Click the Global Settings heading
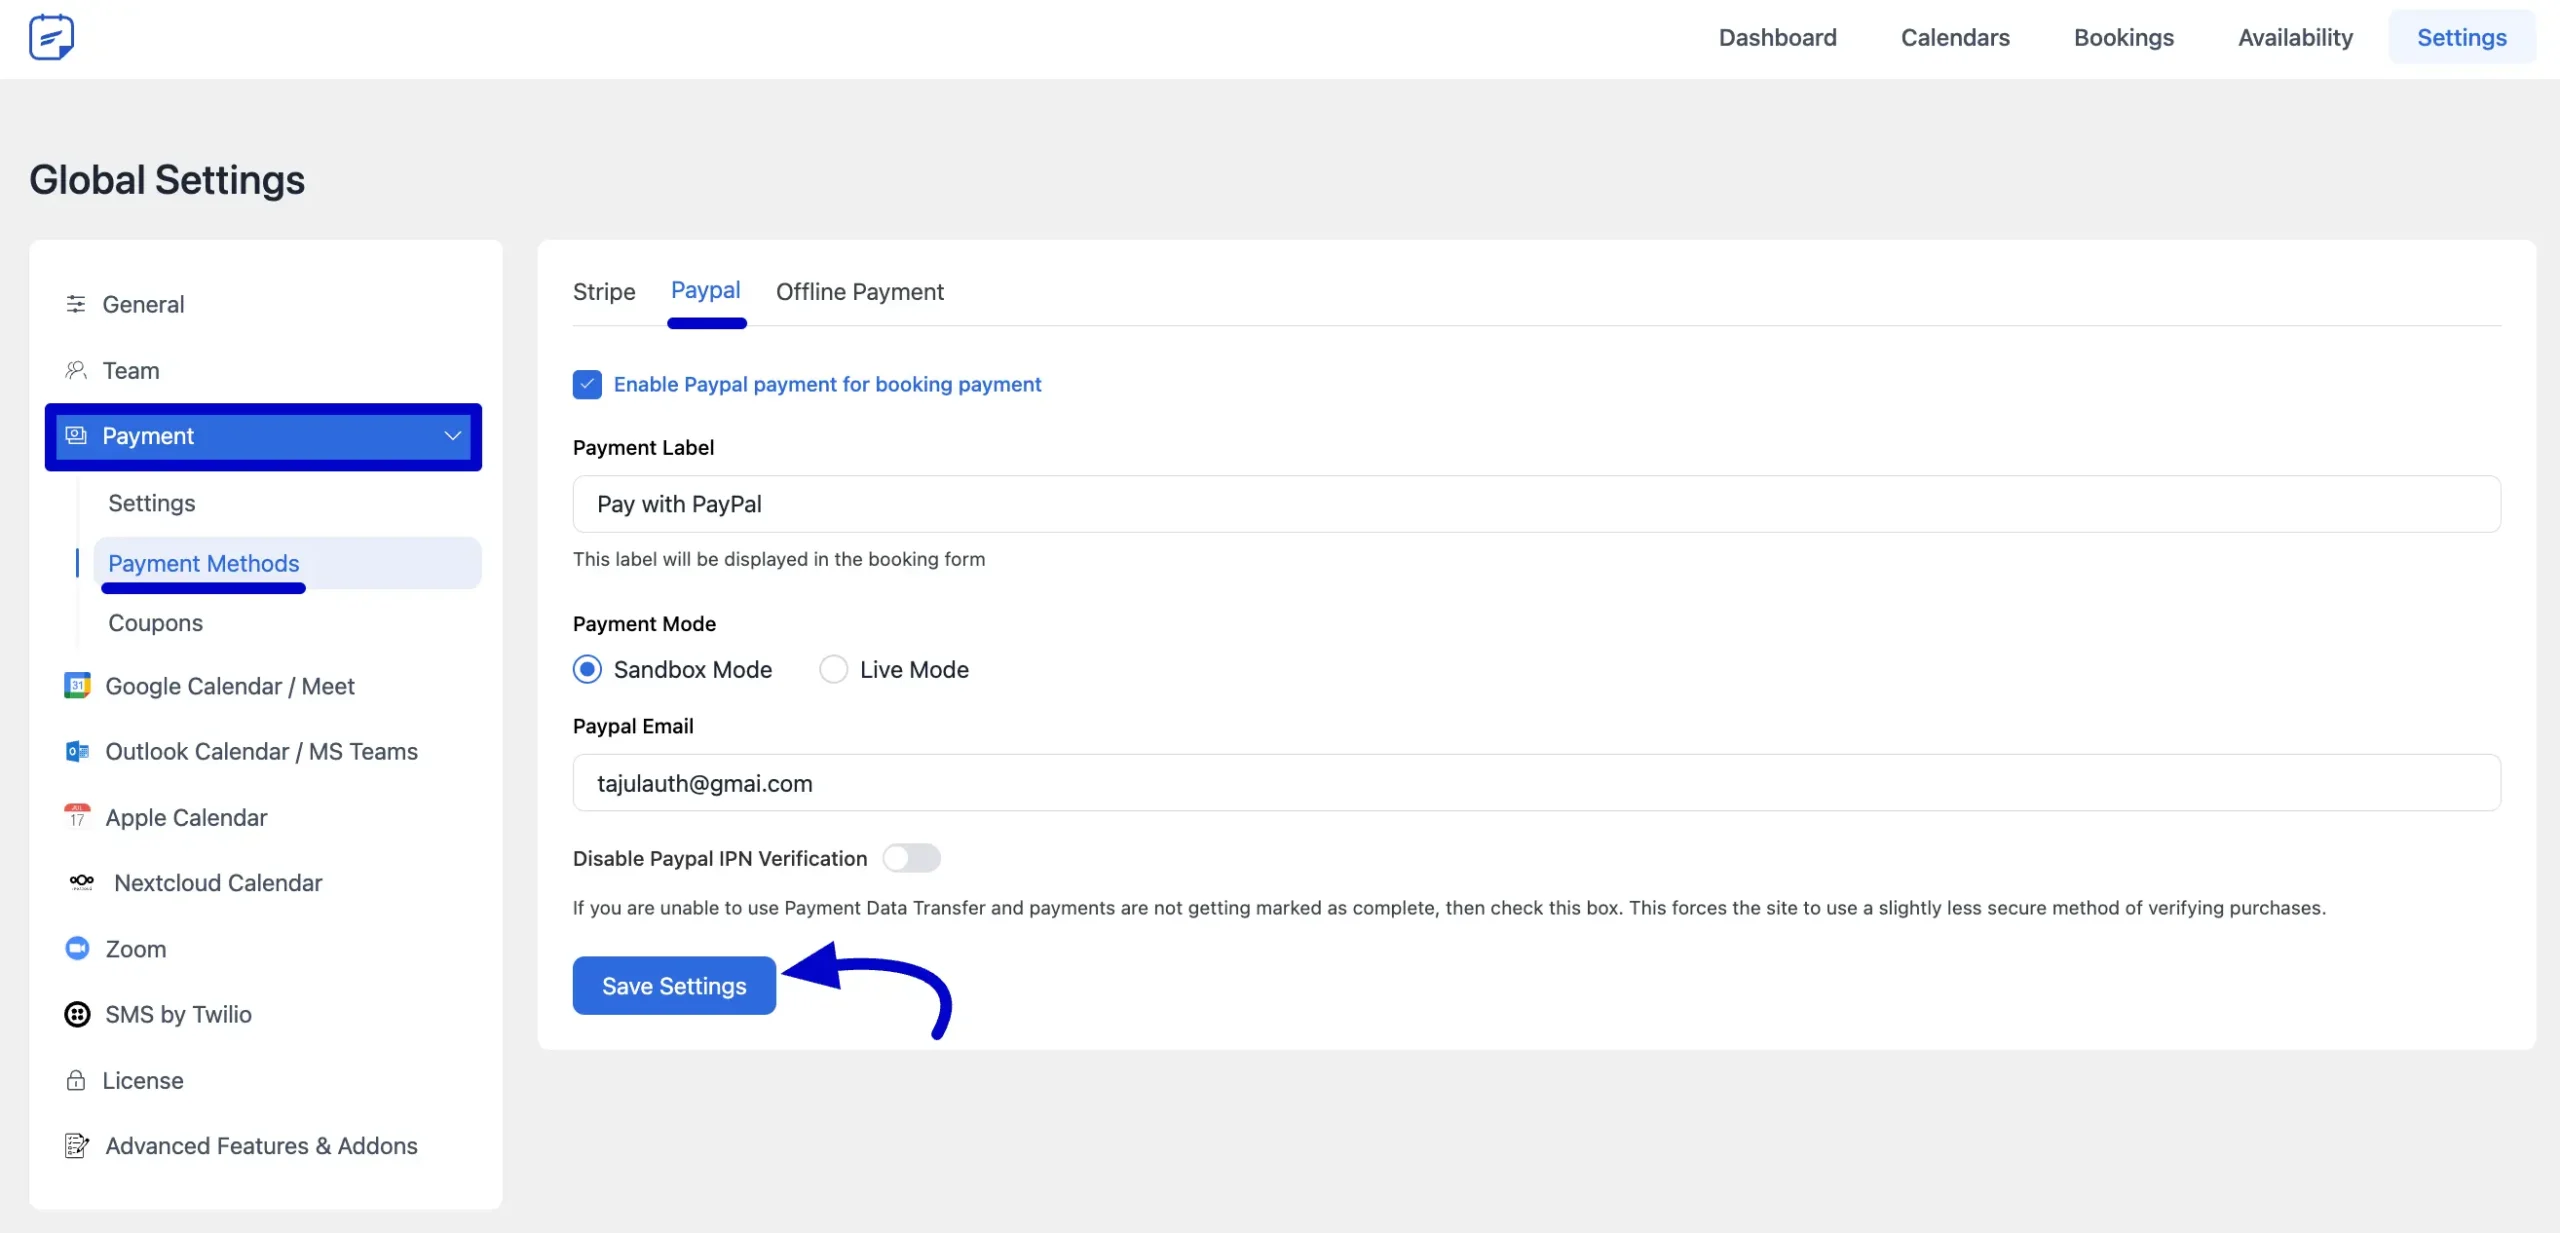This screenshot has width=2560, height=1233. pos(167,180)
